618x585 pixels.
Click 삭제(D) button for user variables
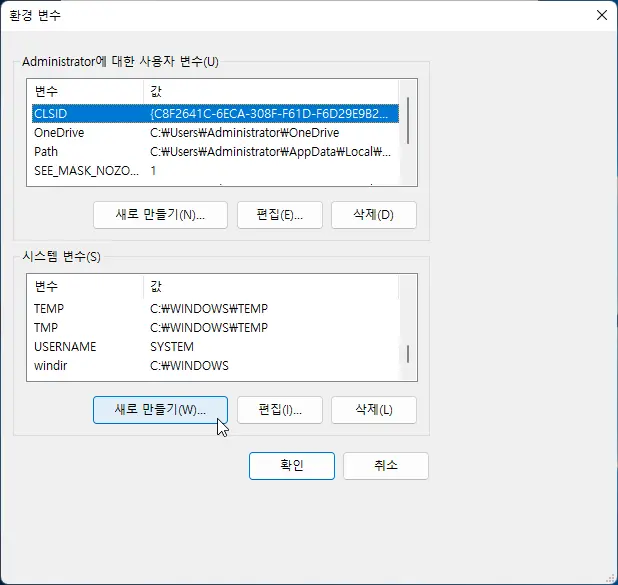374,215
